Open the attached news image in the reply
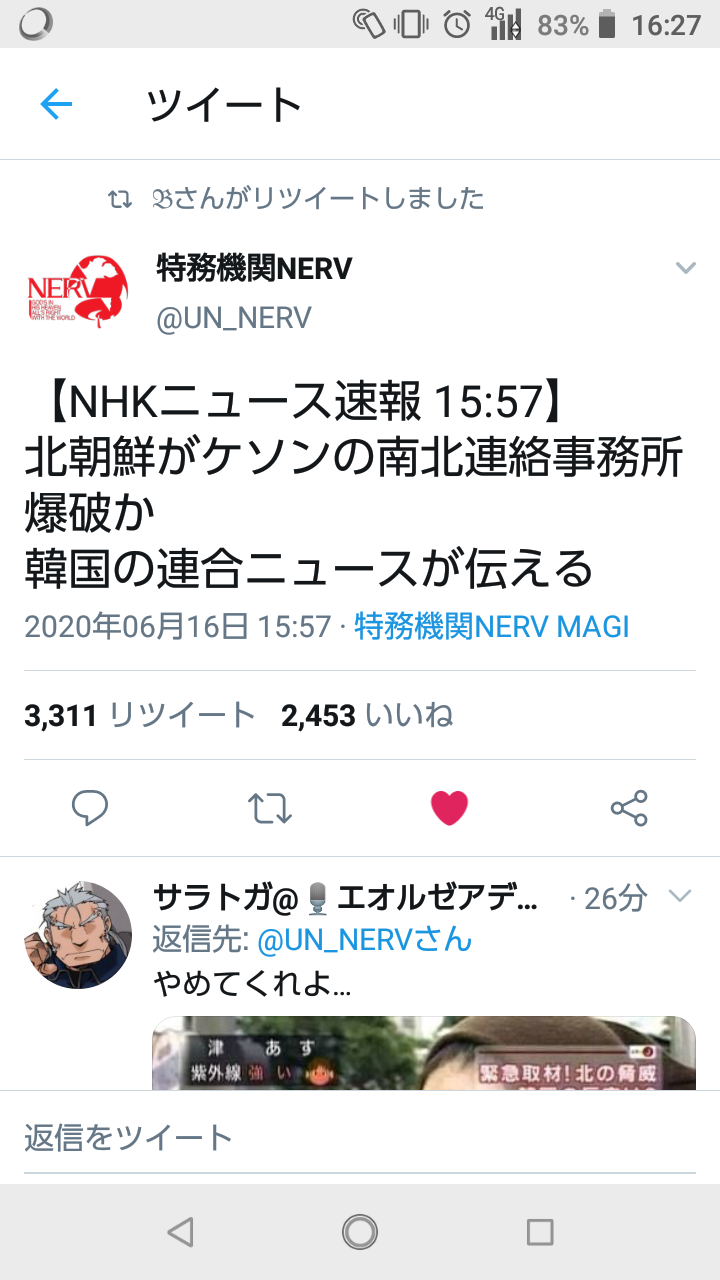 coord(424,1053)
